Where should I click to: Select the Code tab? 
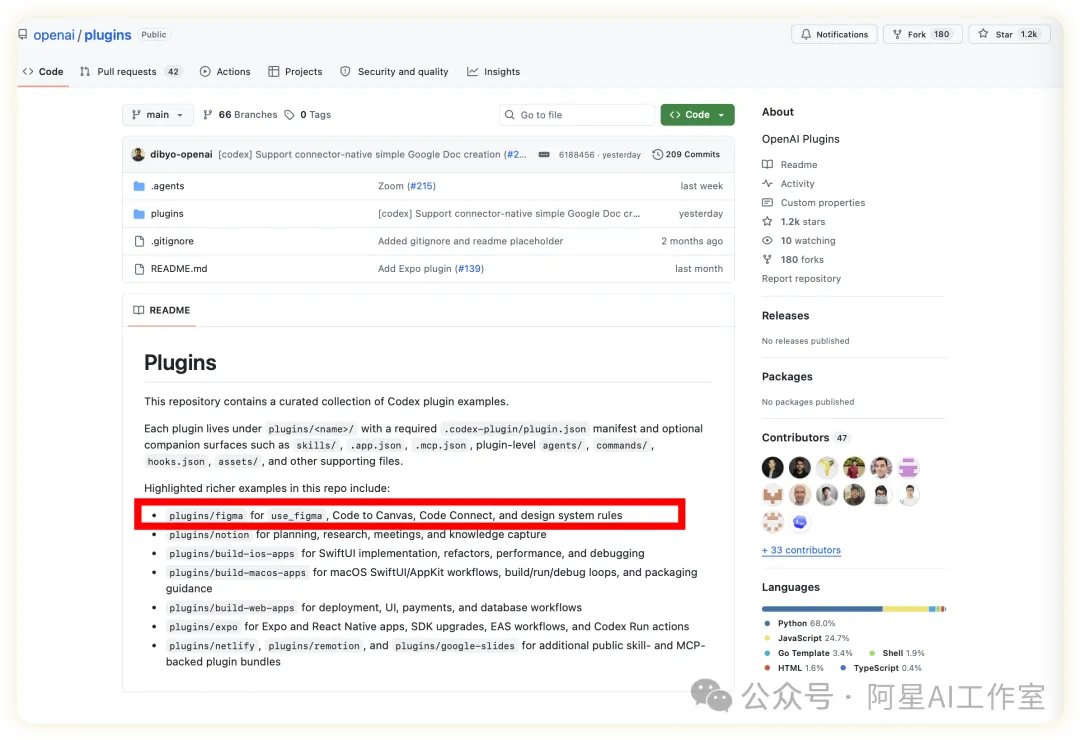click(43, 72)
